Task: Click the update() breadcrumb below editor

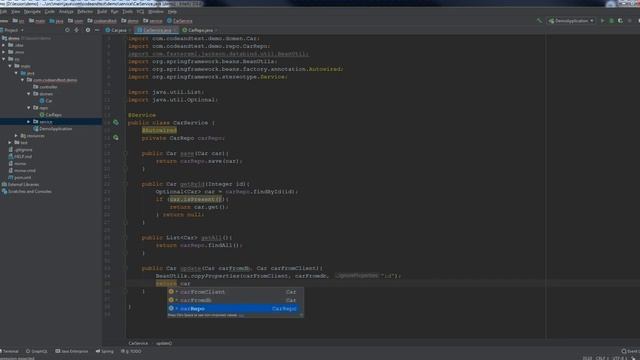Action: 164,343
